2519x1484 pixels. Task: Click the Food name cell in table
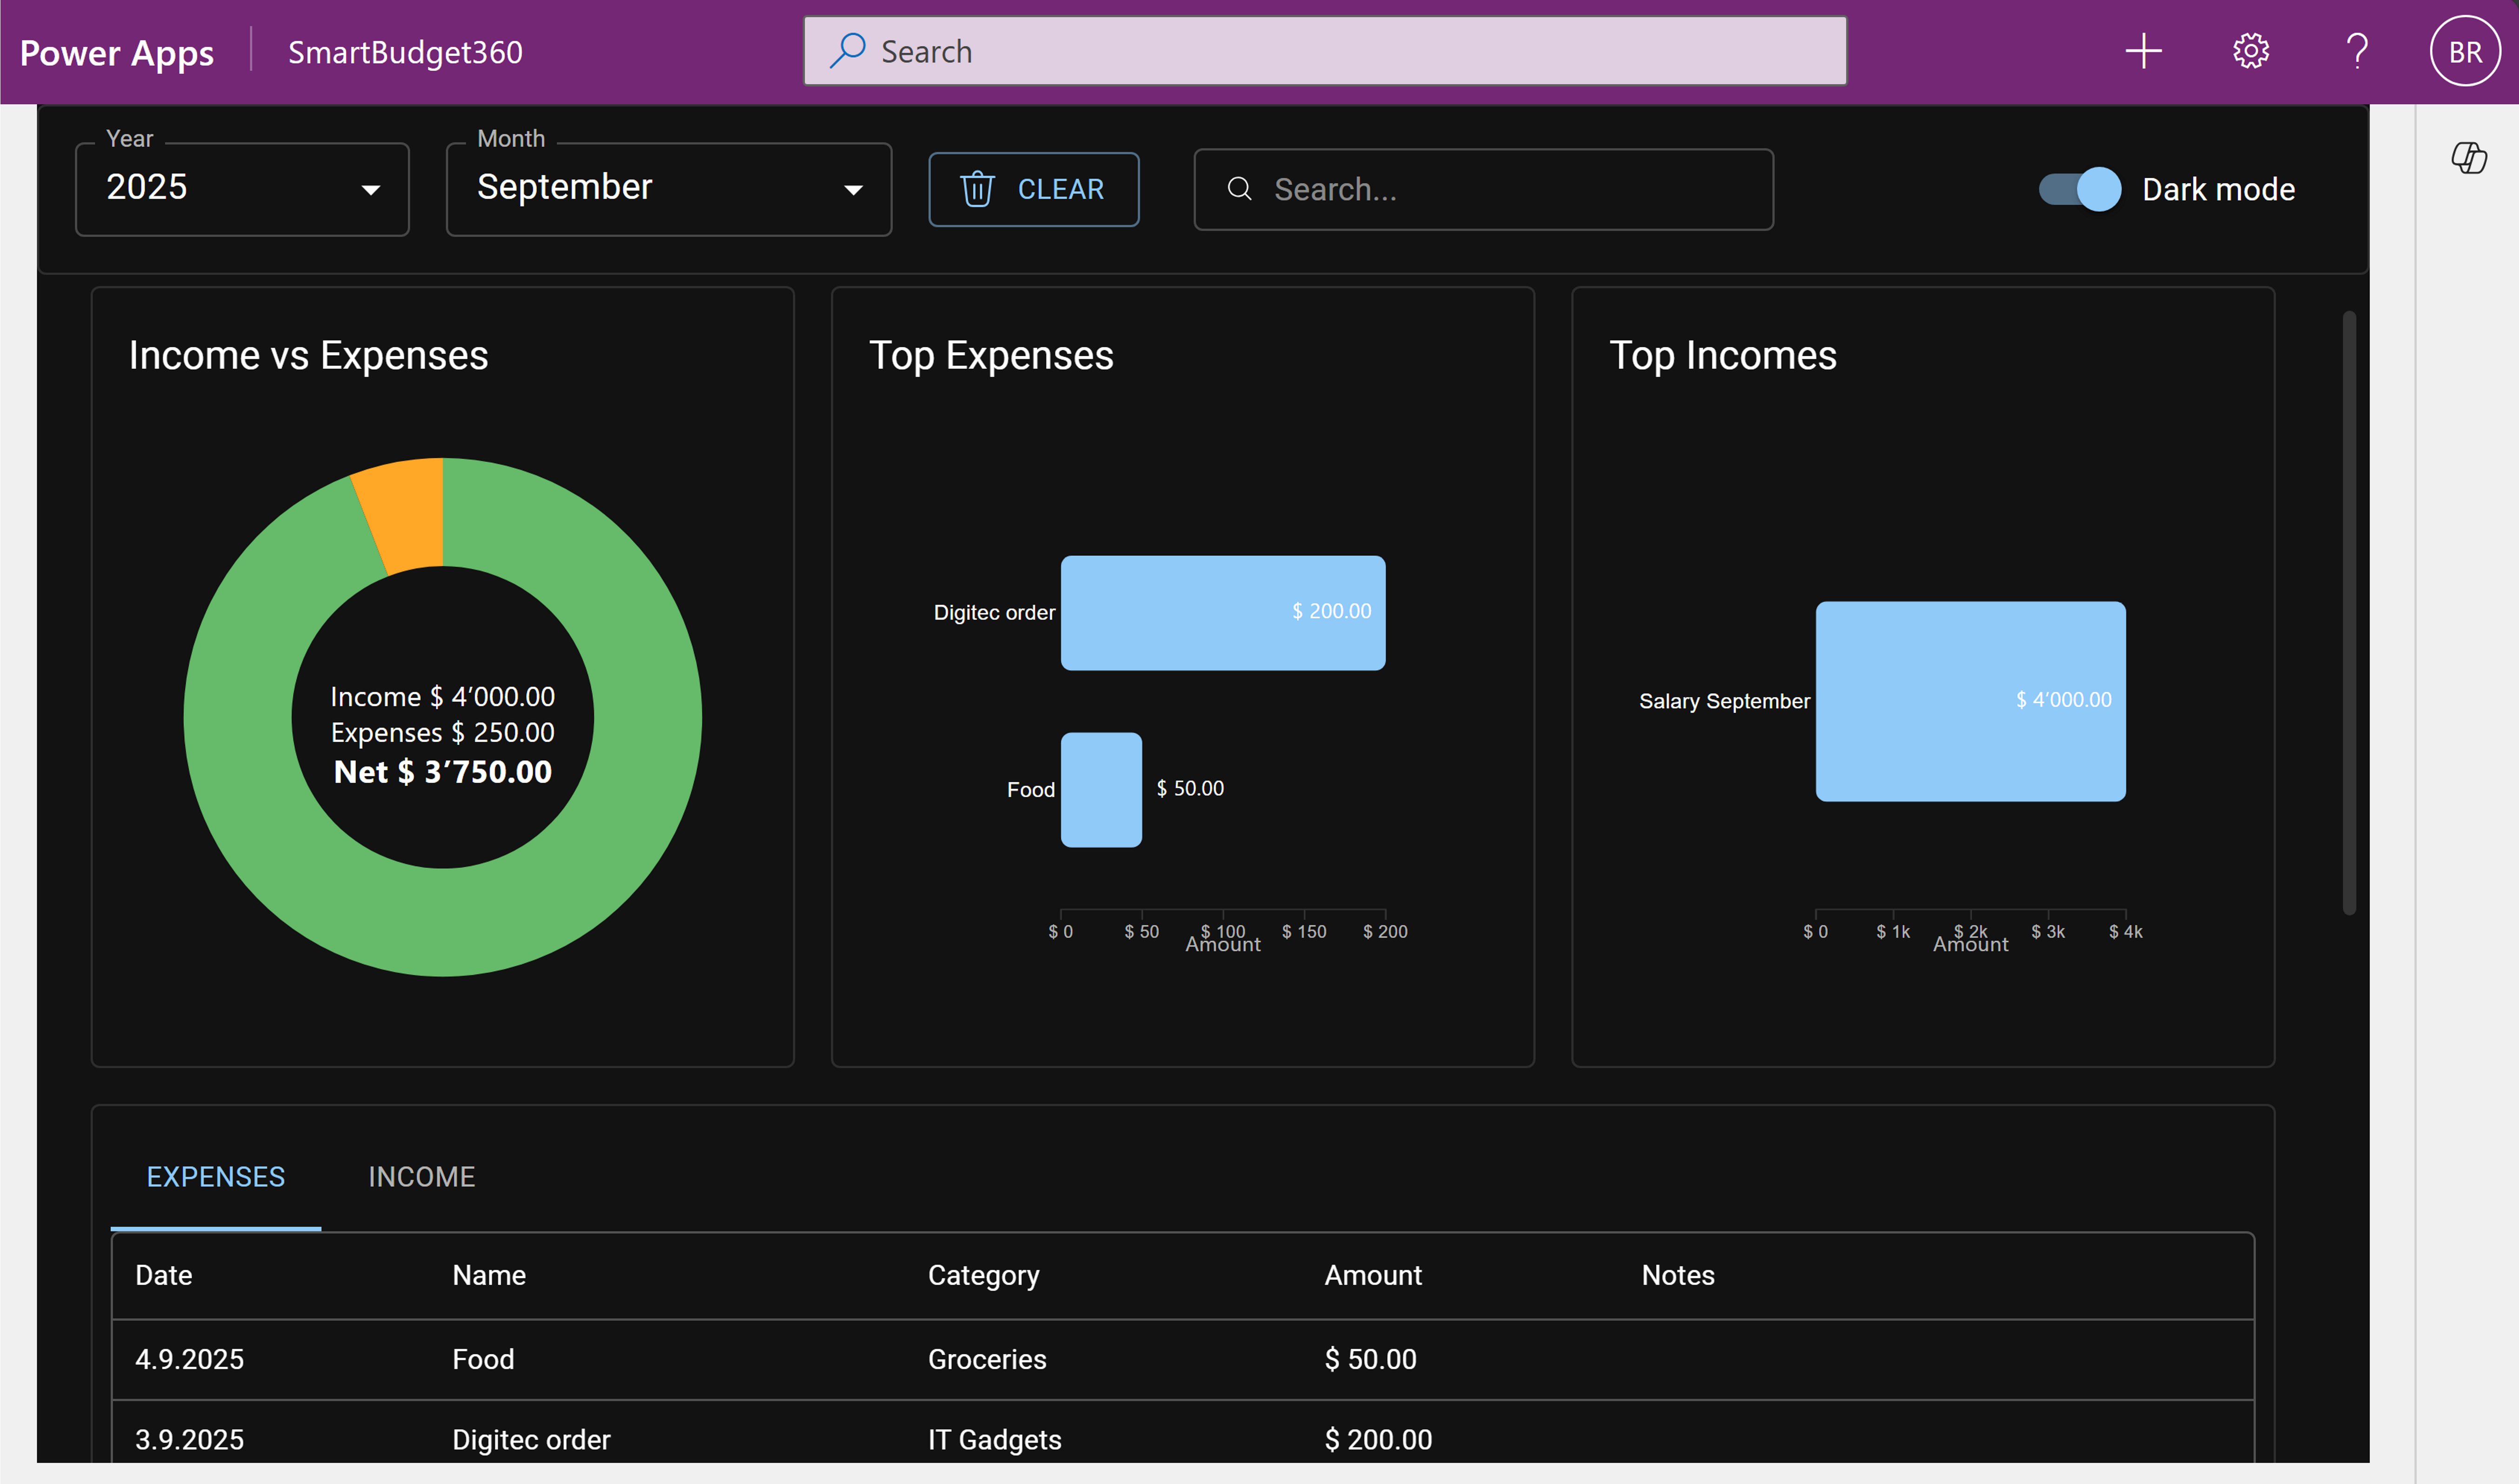tap(483, 1359)
